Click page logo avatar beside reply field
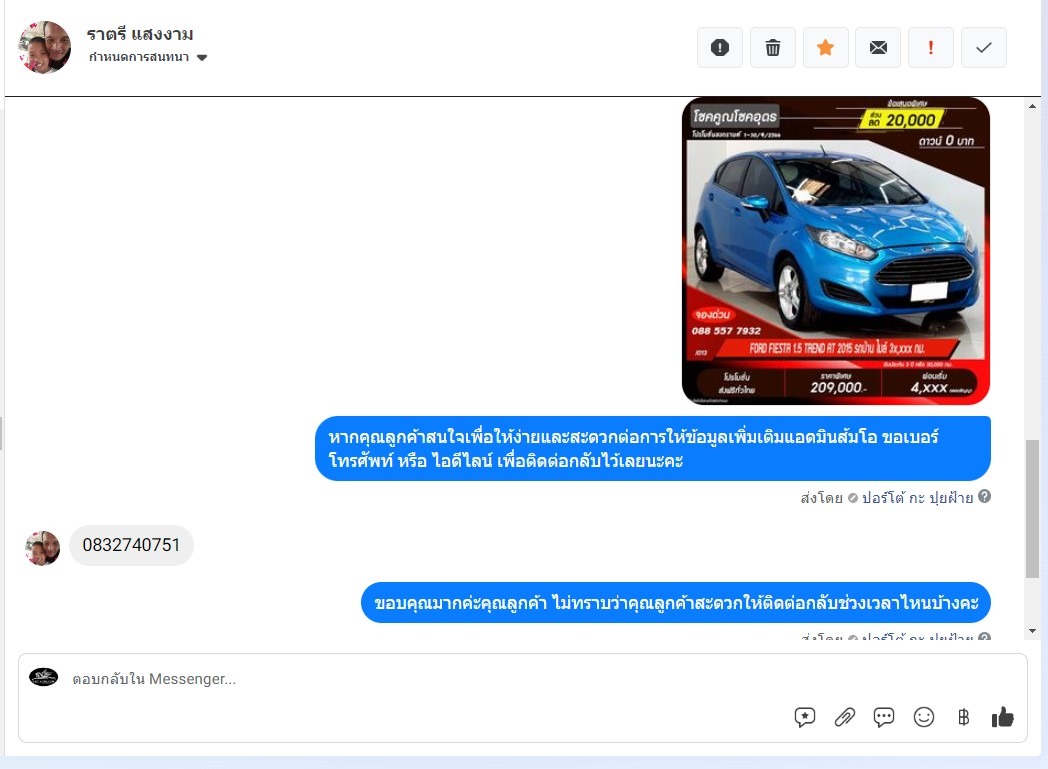1048x769 pixels. [43, 677]
